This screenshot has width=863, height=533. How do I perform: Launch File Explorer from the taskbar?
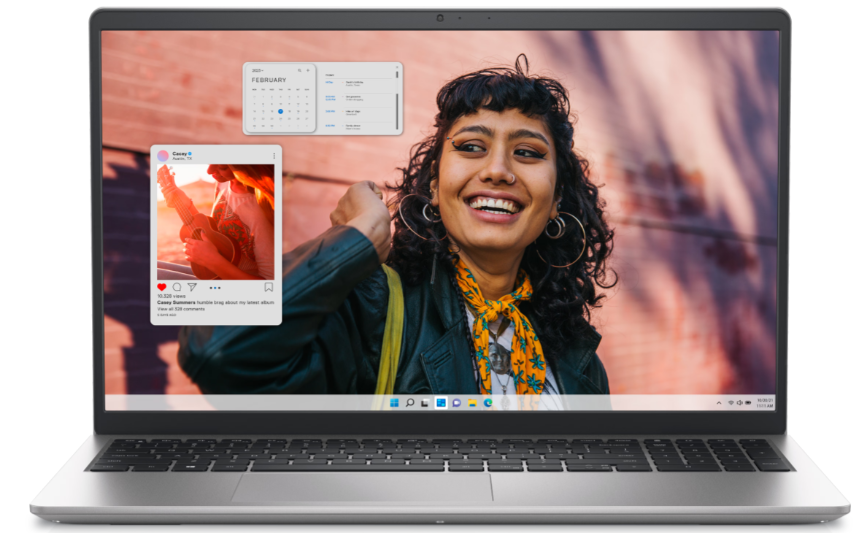(x=472, y=402)
